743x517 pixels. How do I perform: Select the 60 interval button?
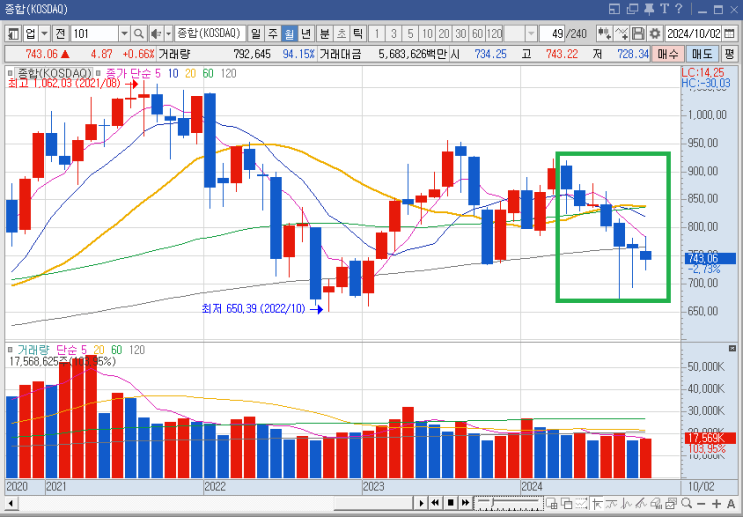point(478,34)
